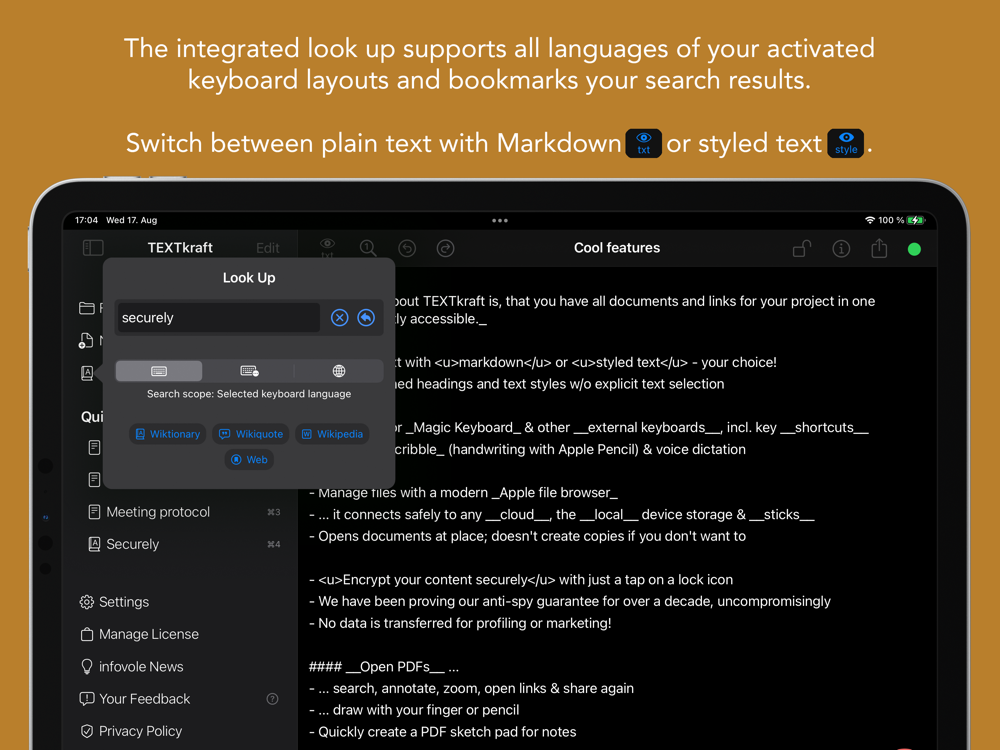1000x750 pixels.
Task: Open the Securely lookup bookmark
Action: click(x=184, y=544)
